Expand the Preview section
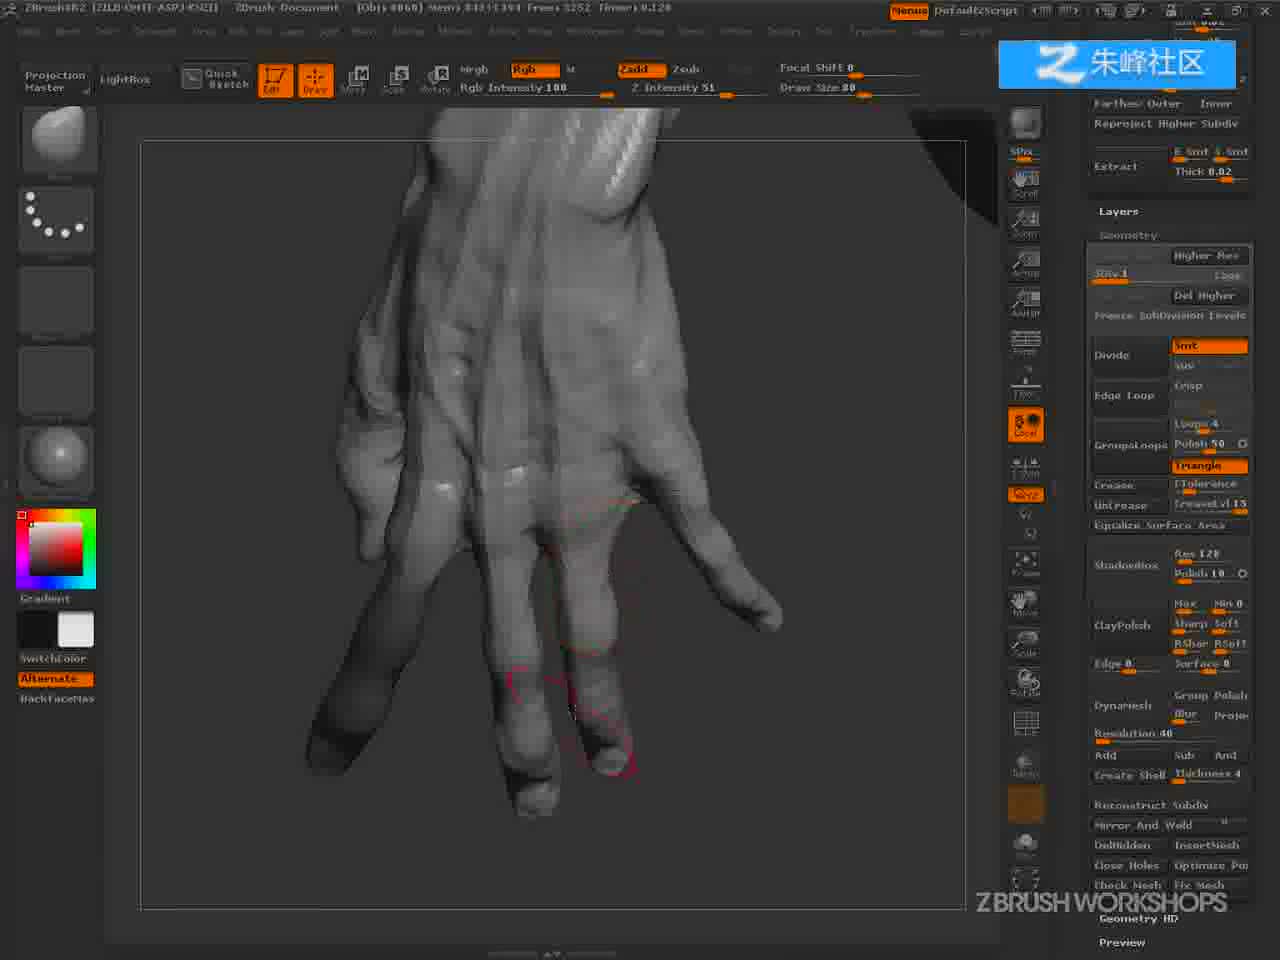 pos(1122,943)
